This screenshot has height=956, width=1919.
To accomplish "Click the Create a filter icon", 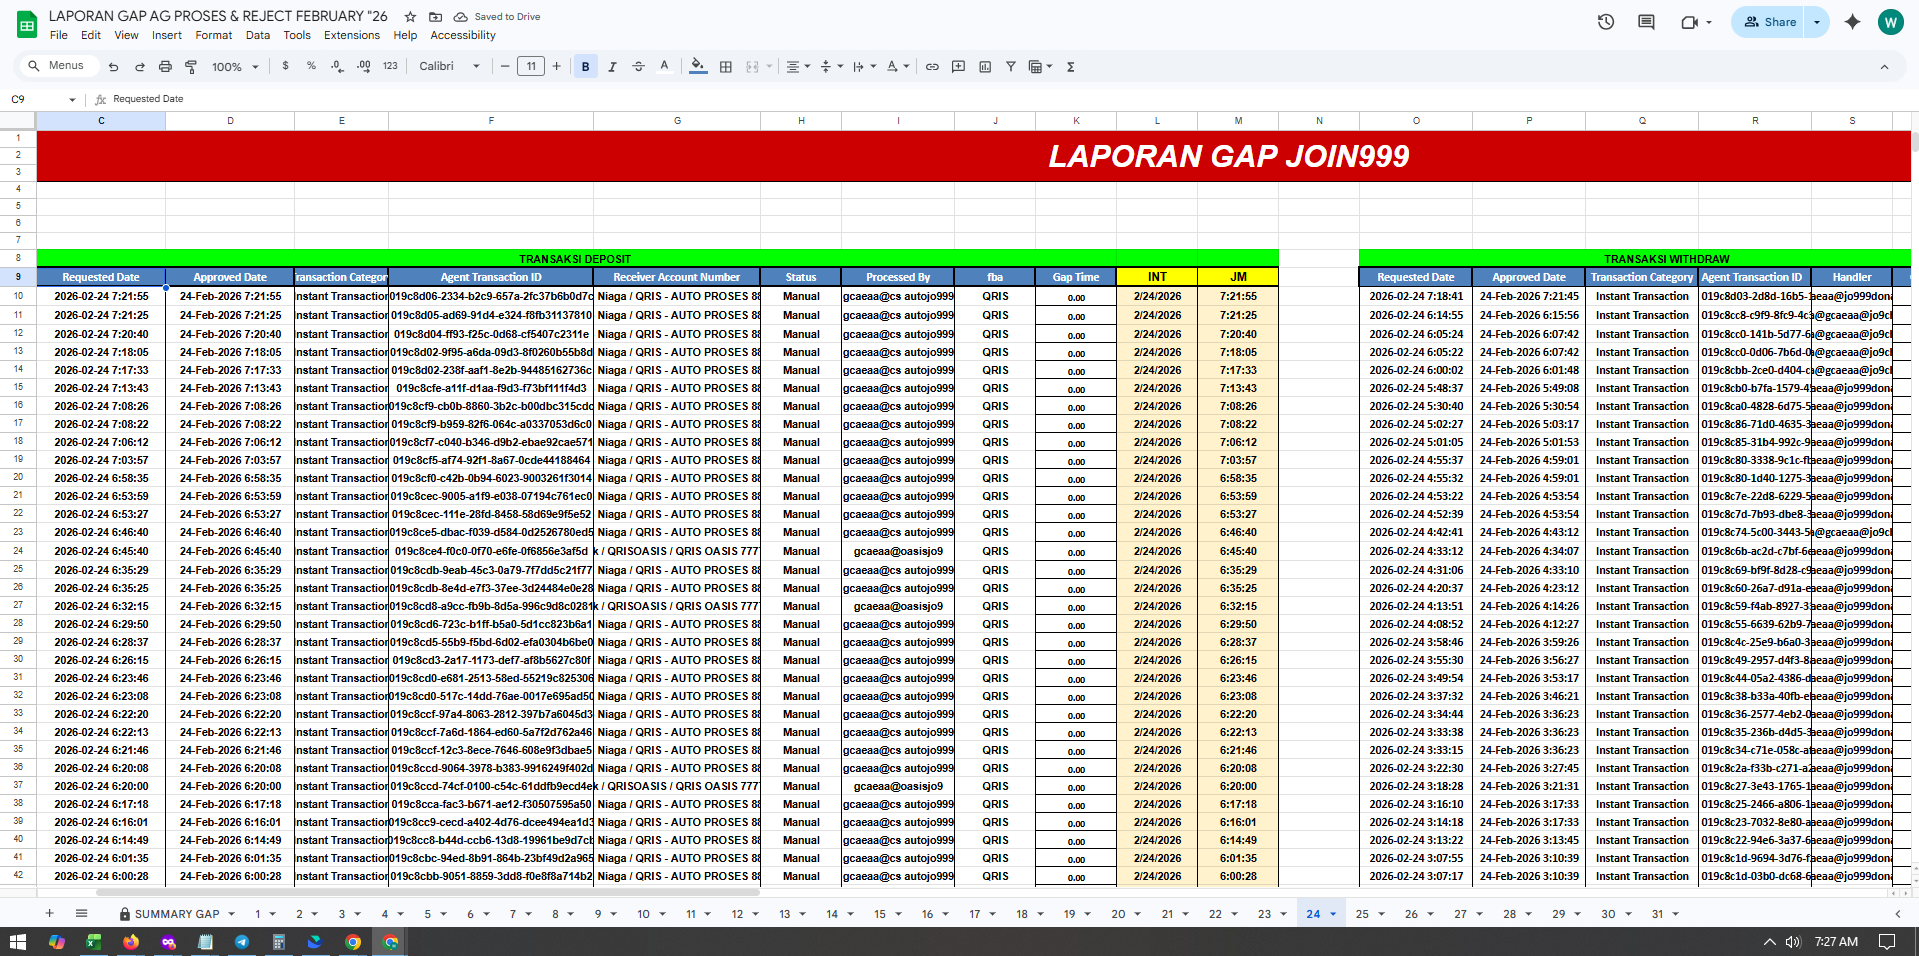I will point(1011,67).
